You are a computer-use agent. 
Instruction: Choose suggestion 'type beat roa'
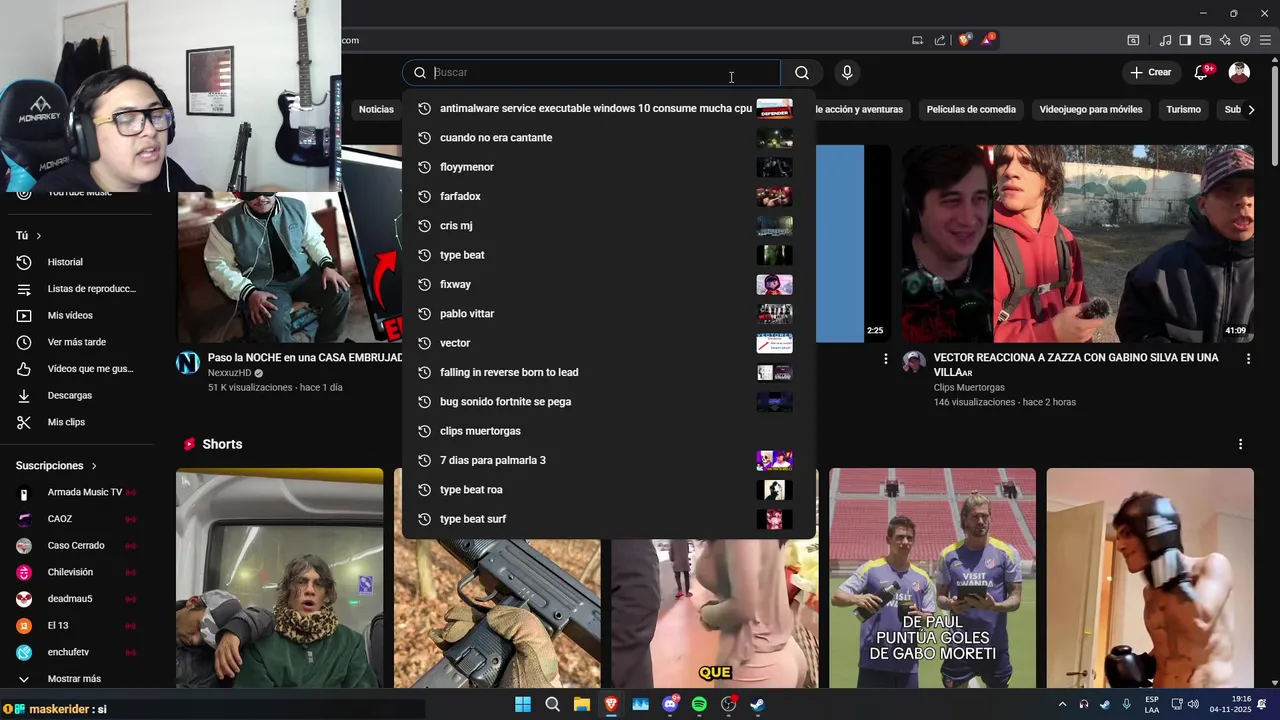click(608, 490)
